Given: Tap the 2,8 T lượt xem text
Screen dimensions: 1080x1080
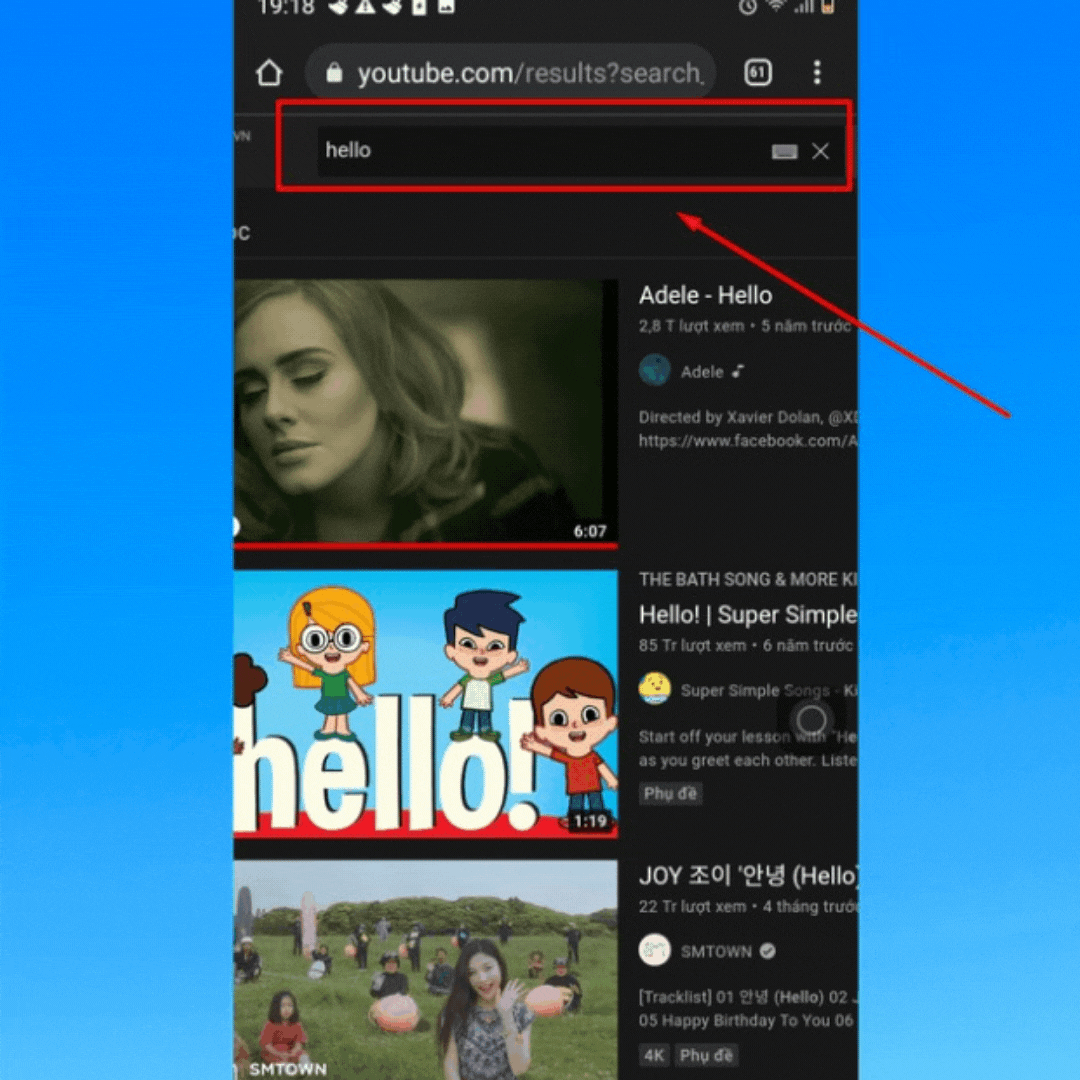Looking at the screenshot, I should [x=692, y=326].
